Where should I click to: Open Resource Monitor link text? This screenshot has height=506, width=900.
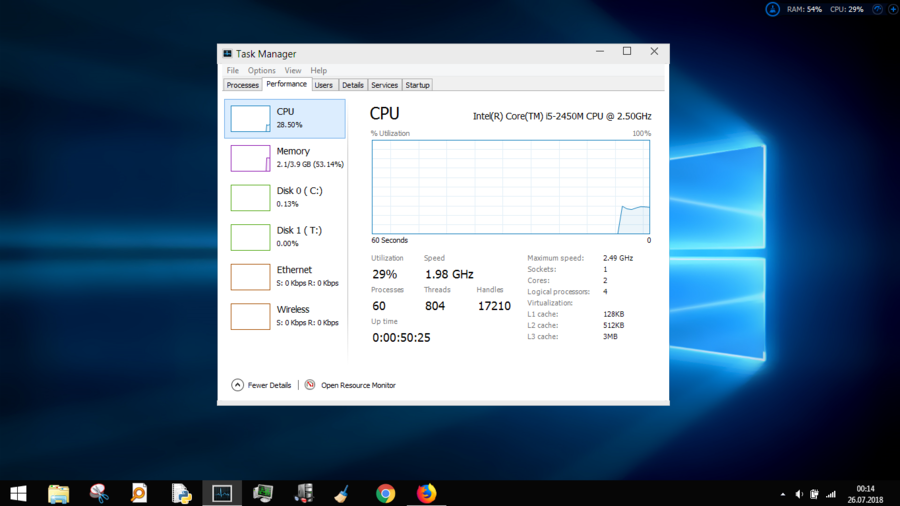pyautogui.click(x=358, y=386)
